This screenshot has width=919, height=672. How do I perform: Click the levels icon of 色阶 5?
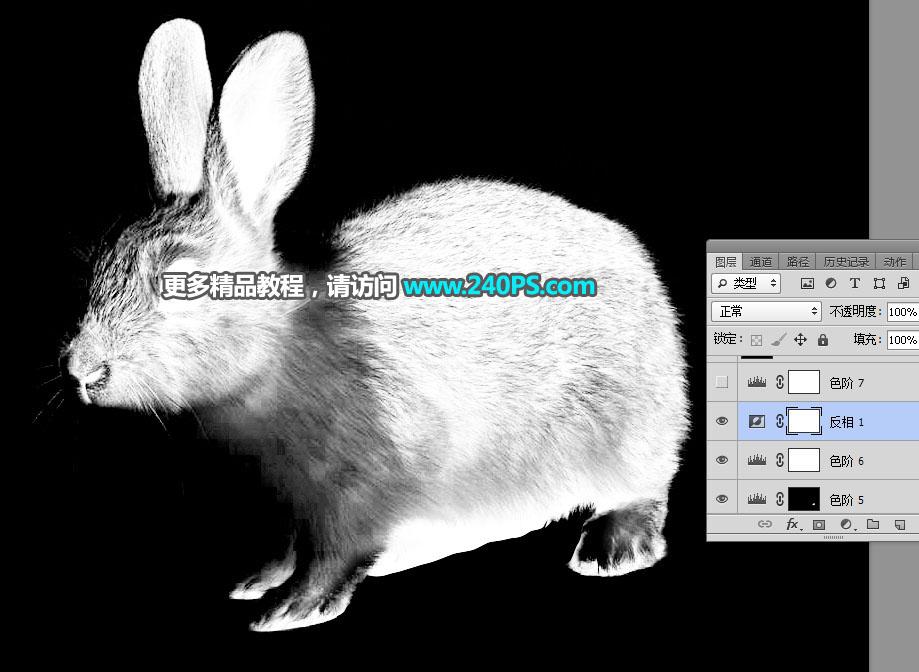pyautogui.click(x=757, y=499)
